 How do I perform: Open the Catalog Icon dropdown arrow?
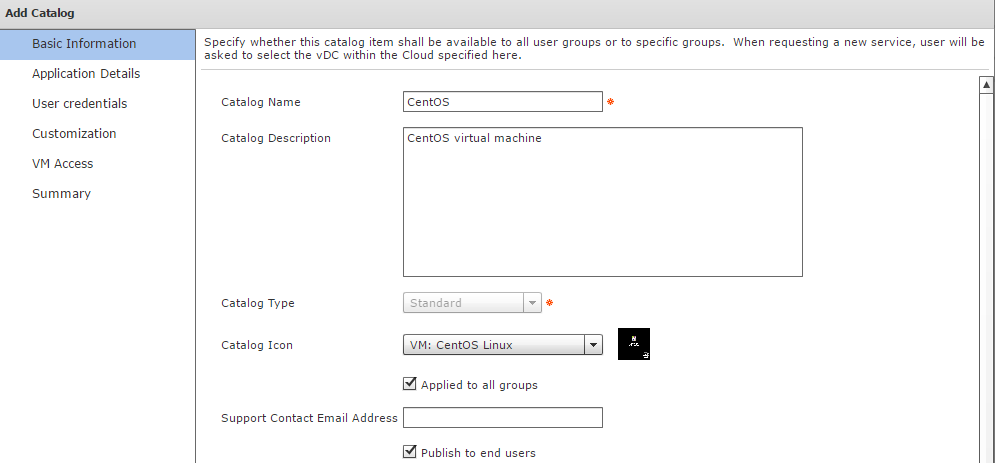coord(594,345)
